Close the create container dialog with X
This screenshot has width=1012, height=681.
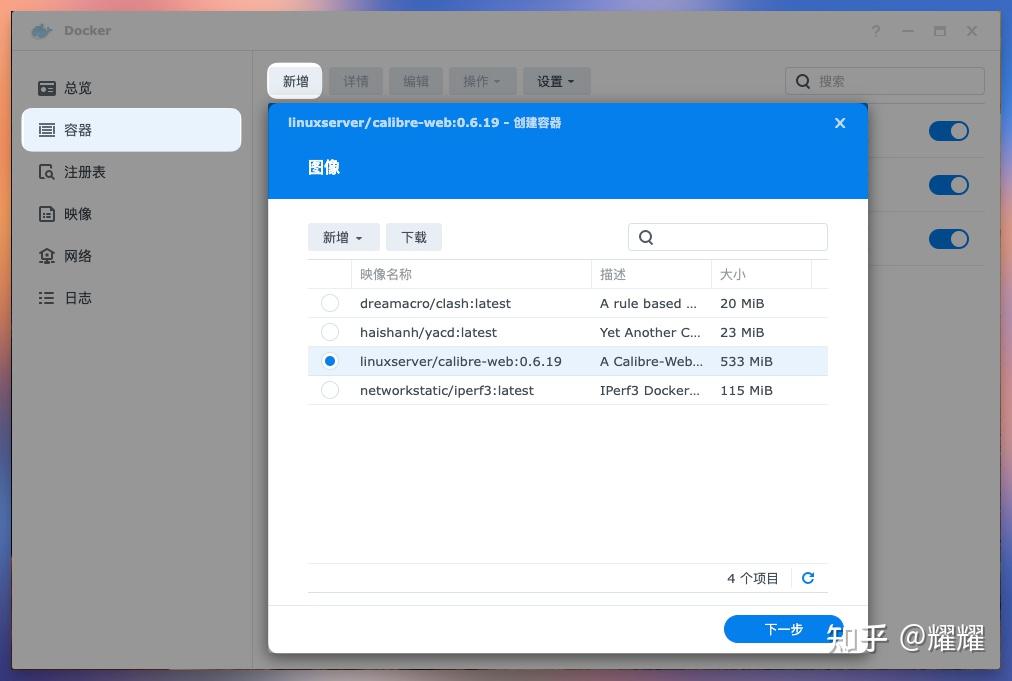(x=840, y=123)
